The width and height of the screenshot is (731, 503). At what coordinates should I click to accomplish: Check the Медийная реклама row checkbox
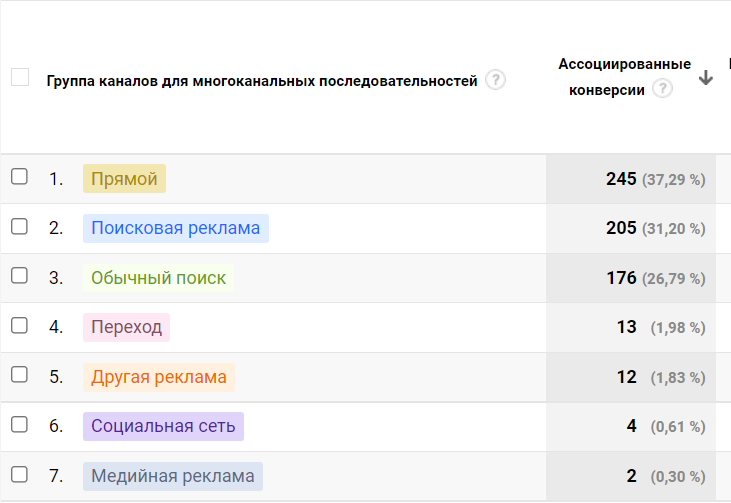pos(19,474)
